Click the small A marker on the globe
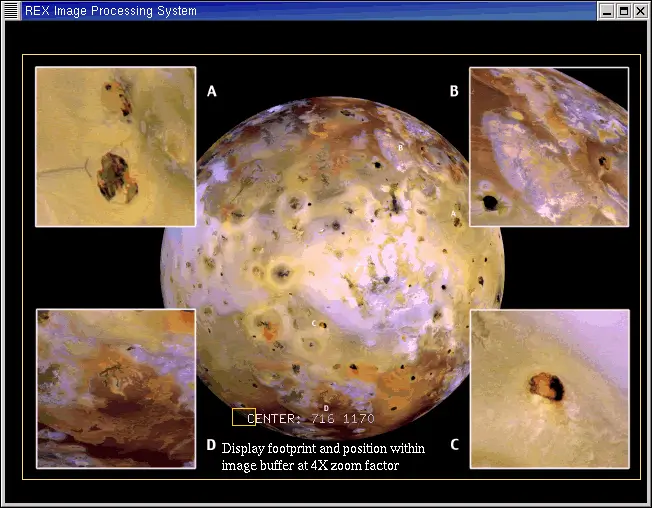 [453, 213]
